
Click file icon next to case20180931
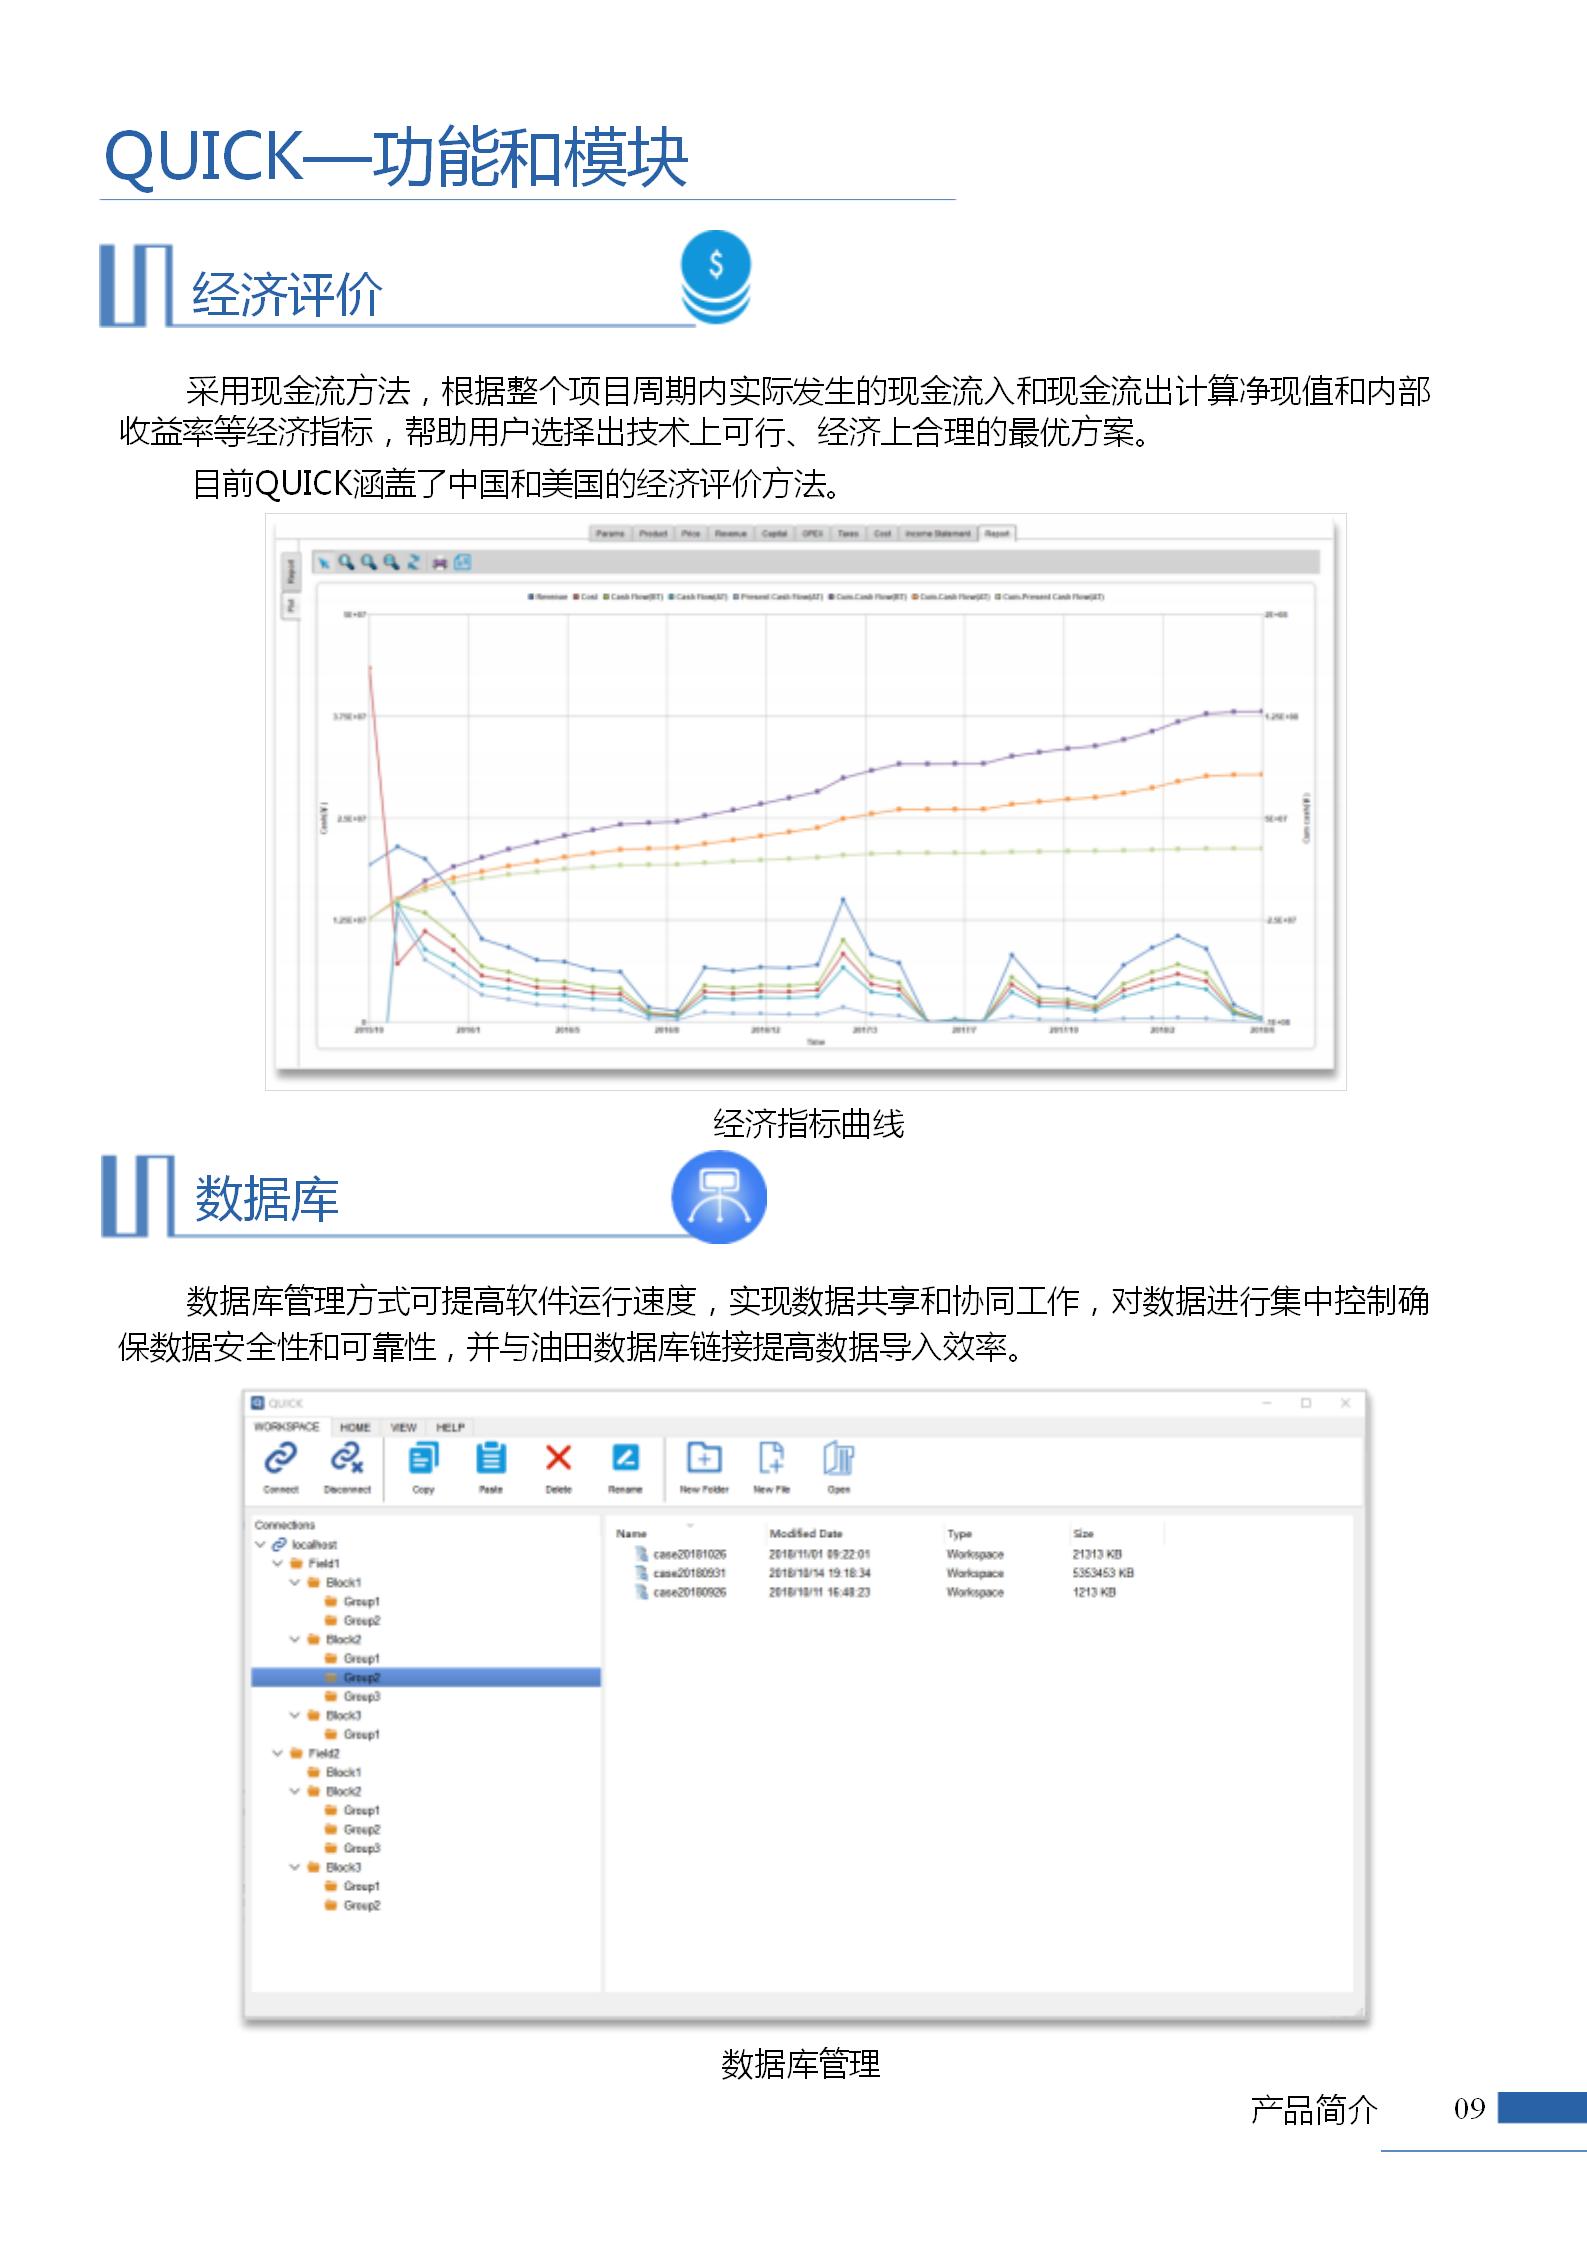coord(642,1573)
